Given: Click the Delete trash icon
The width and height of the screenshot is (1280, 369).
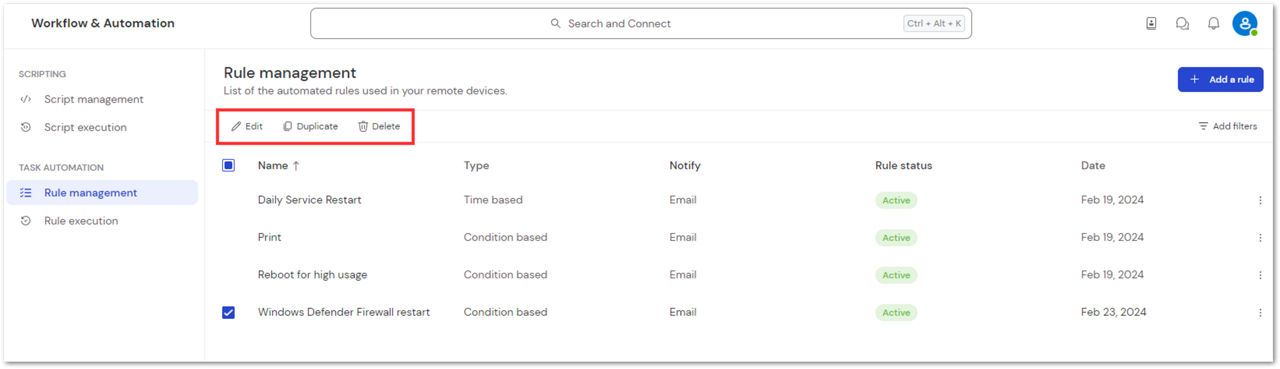Looking at the screenshot, I should (363, 127).
